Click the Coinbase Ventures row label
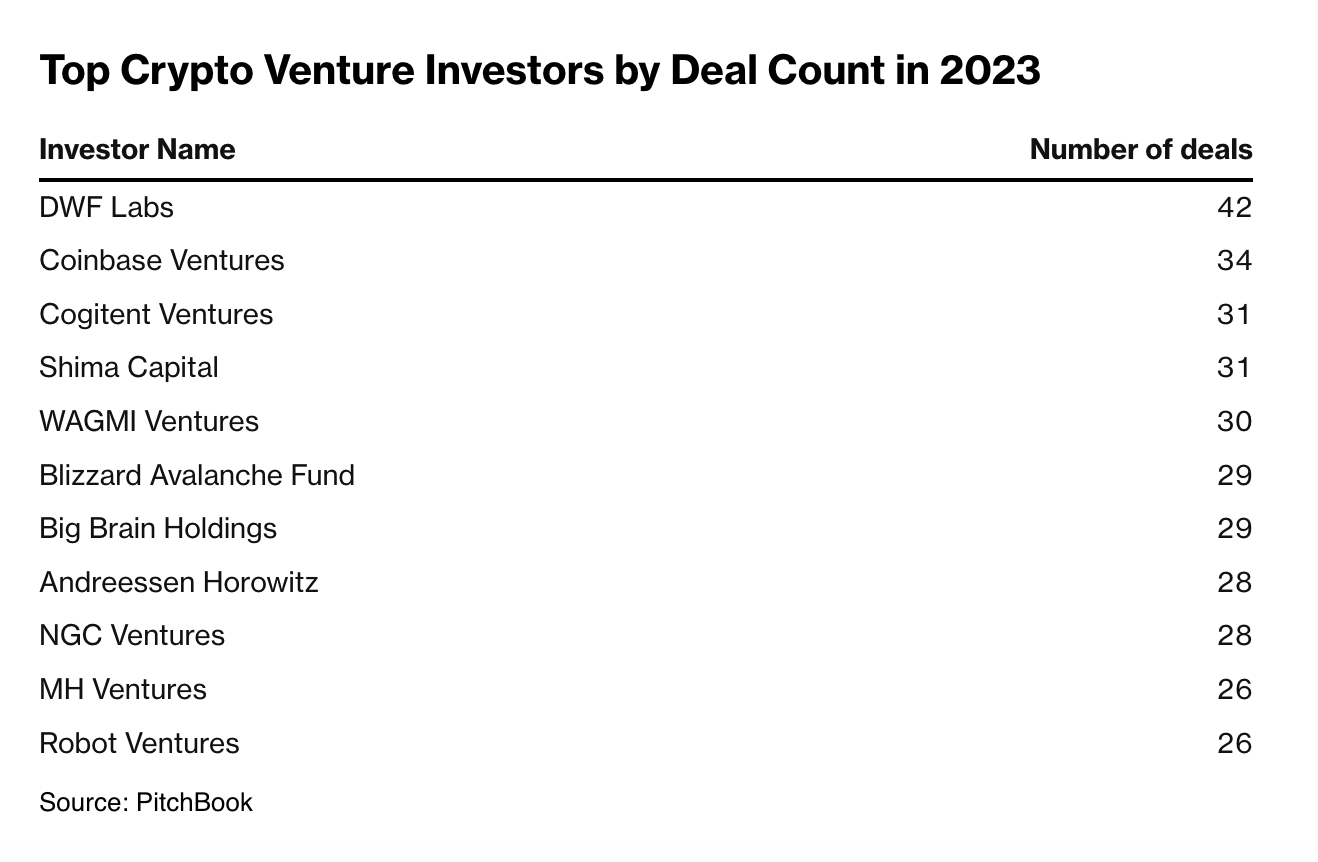The image size is (1318, 862). click(x=162, y=260)
